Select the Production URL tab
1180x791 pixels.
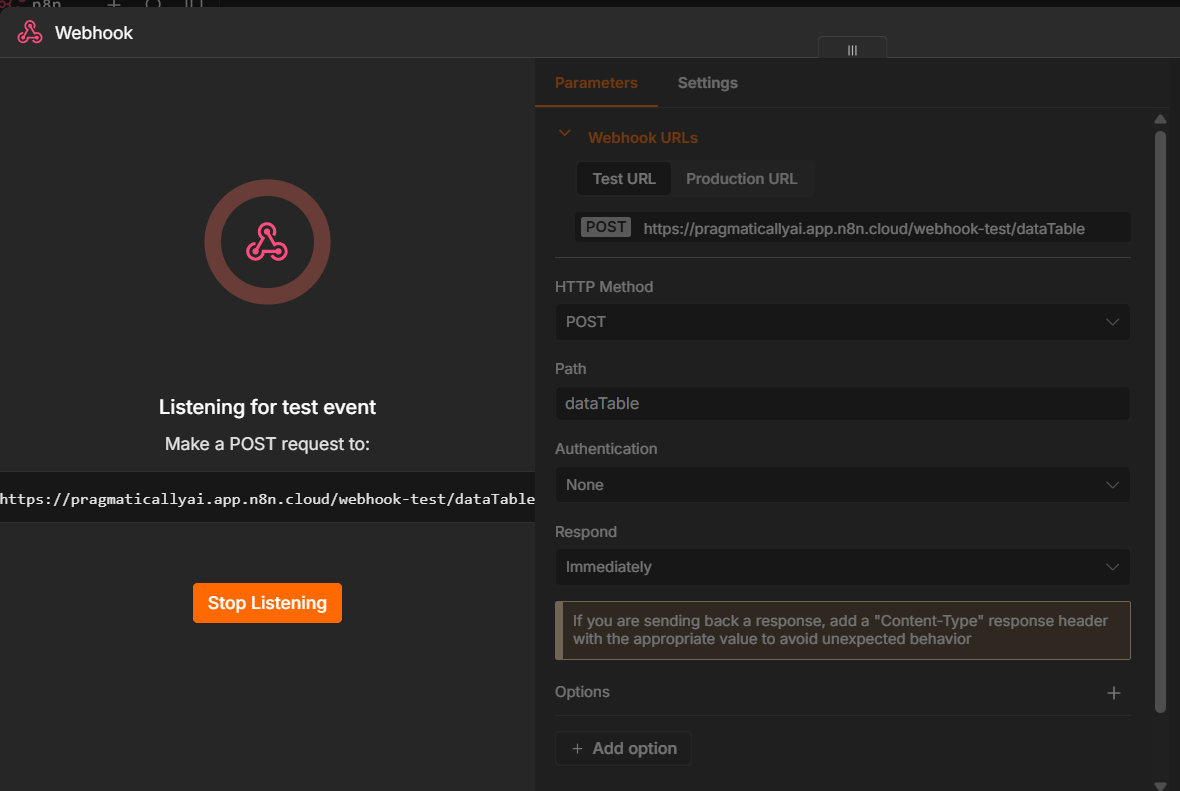(741, 179)
